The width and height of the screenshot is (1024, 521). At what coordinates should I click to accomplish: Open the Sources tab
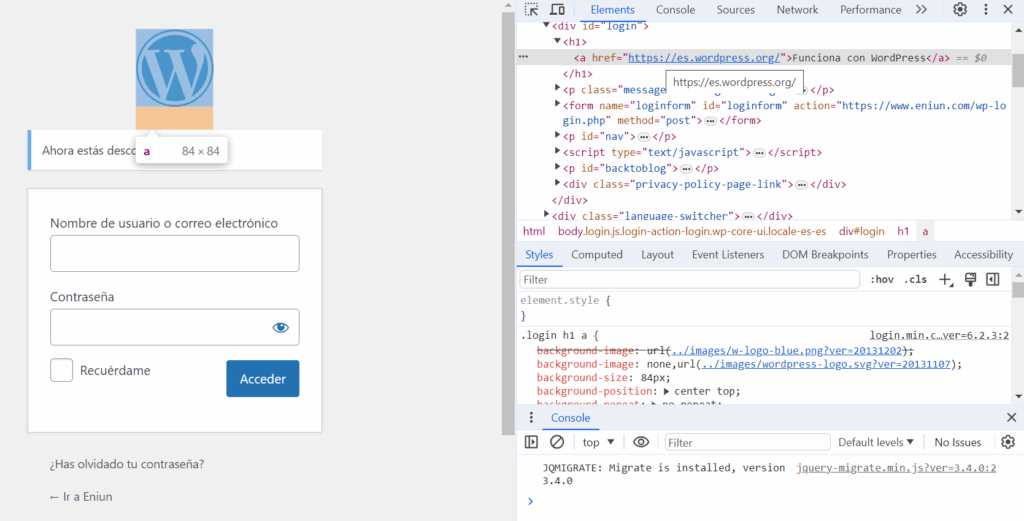[x=735, y=10]
